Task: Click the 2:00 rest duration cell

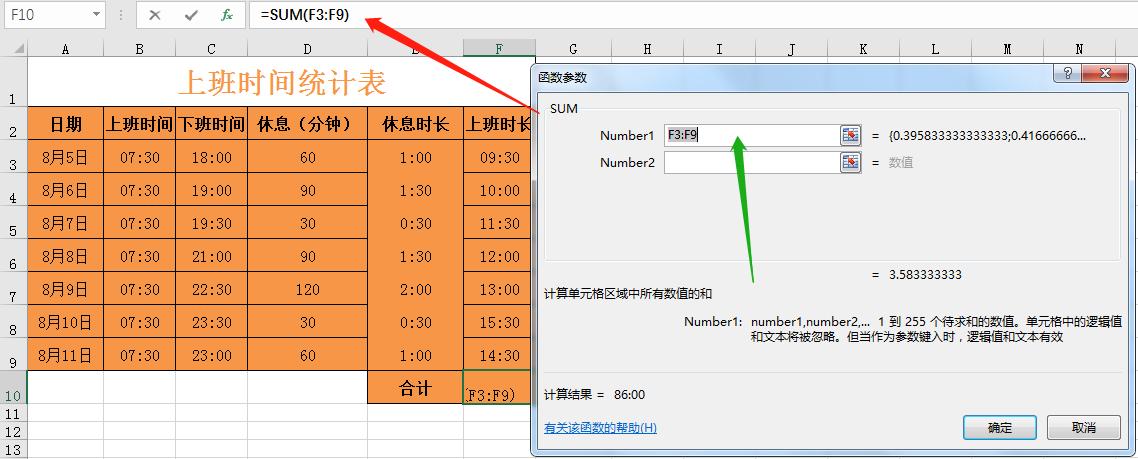Action: 416,289
